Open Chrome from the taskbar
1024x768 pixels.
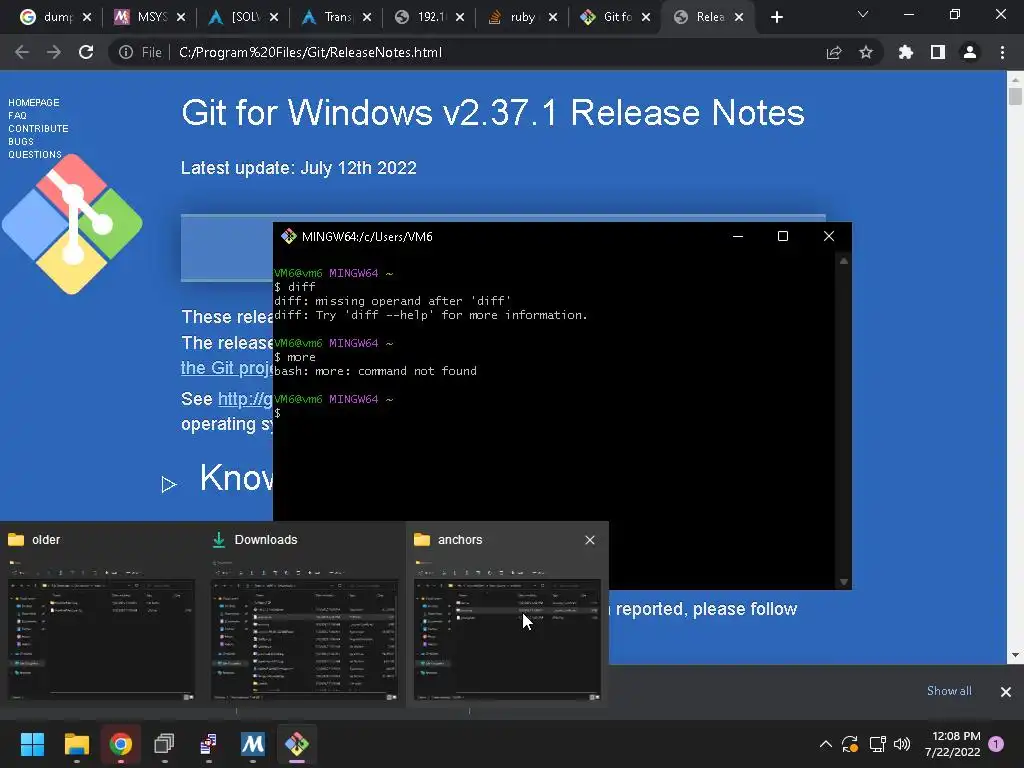point(121,744)
